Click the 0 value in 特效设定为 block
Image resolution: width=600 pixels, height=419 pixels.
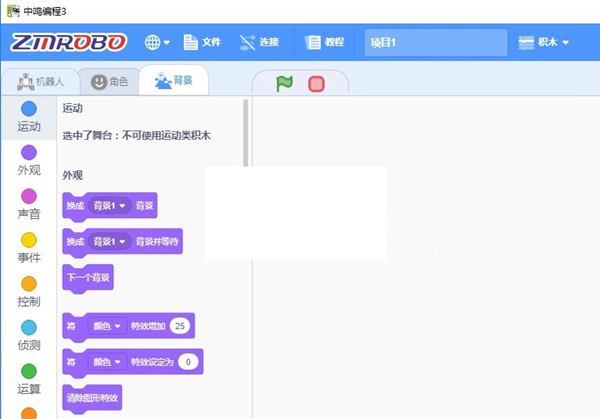188,362
